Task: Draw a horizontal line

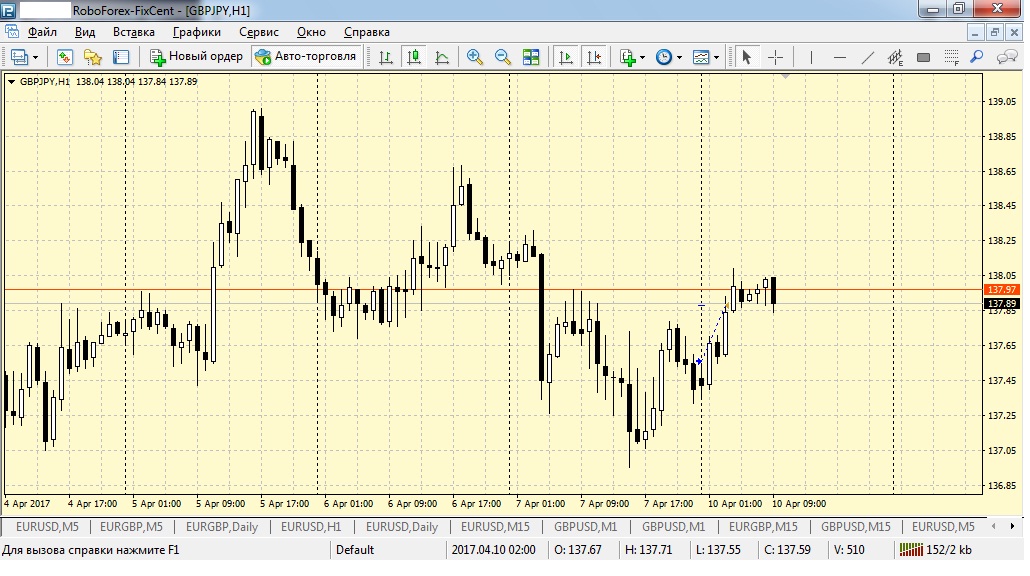Action: 840,57
